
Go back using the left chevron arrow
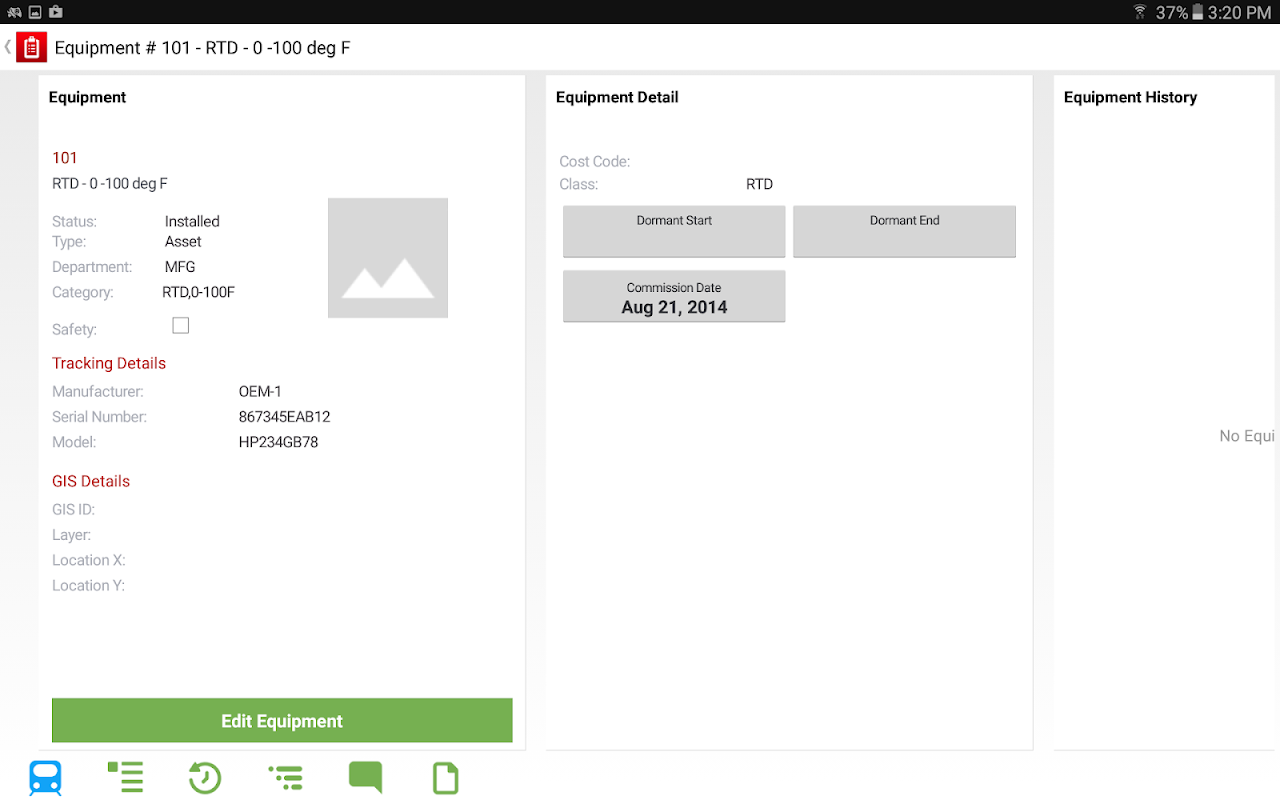[7, 47]
